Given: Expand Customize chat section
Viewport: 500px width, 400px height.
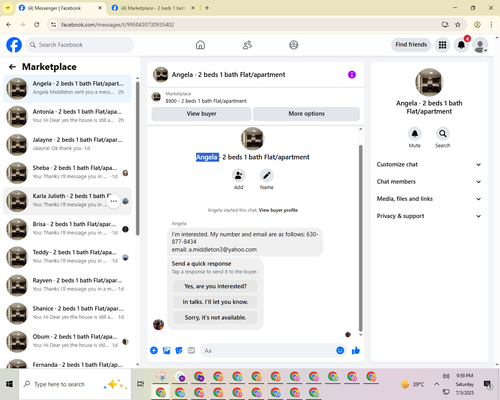Looking at the screenshot, I should coord(429,164).
